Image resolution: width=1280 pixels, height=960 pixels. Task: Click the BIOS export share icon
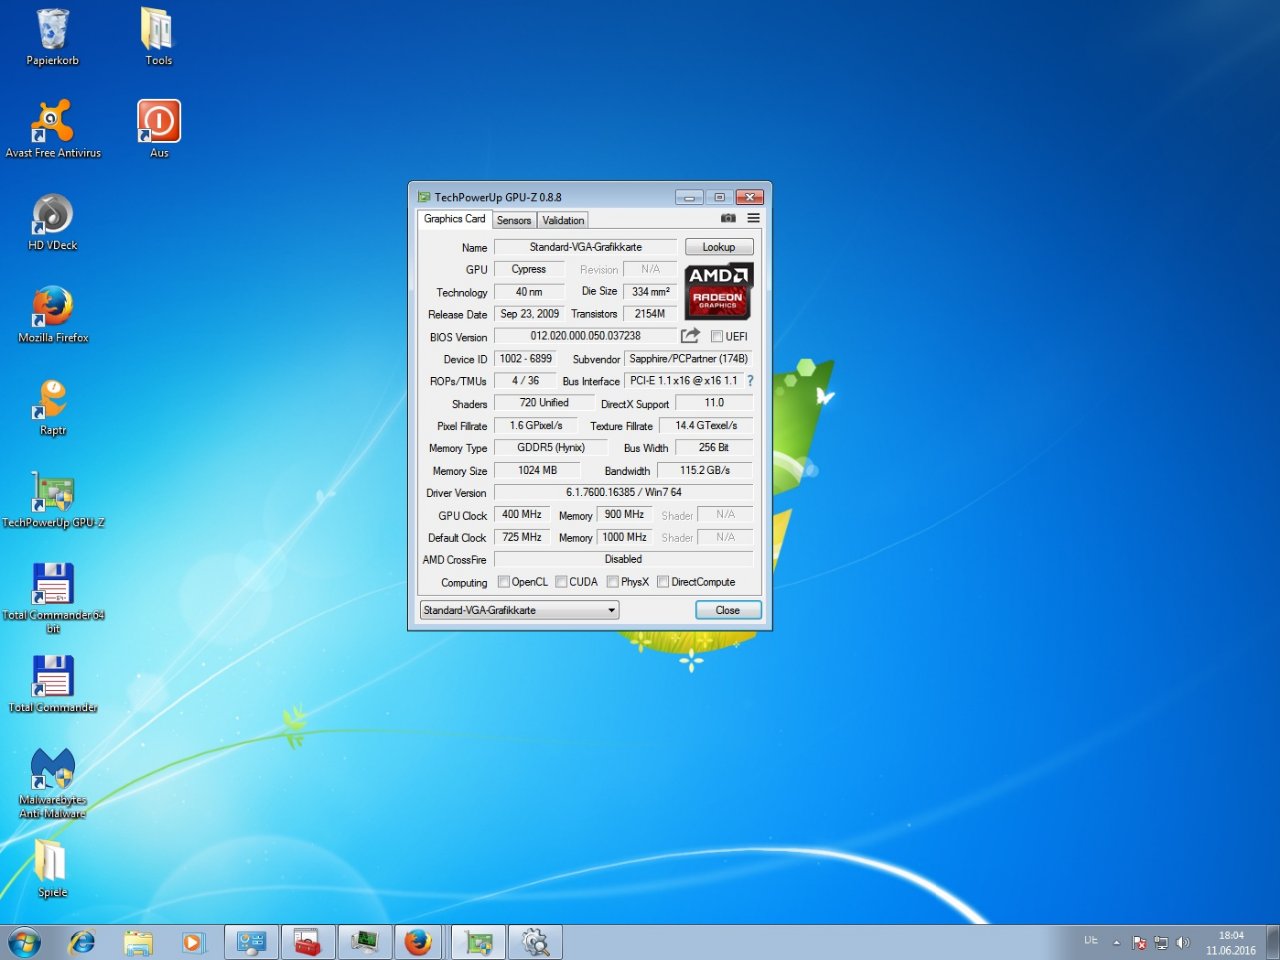(x=690, y=336)
